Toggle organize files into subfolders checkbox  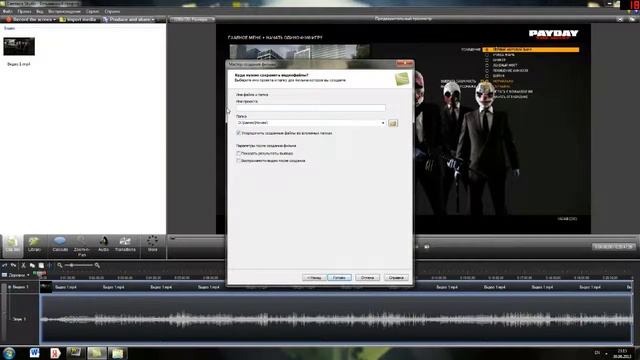click(238, 133)
